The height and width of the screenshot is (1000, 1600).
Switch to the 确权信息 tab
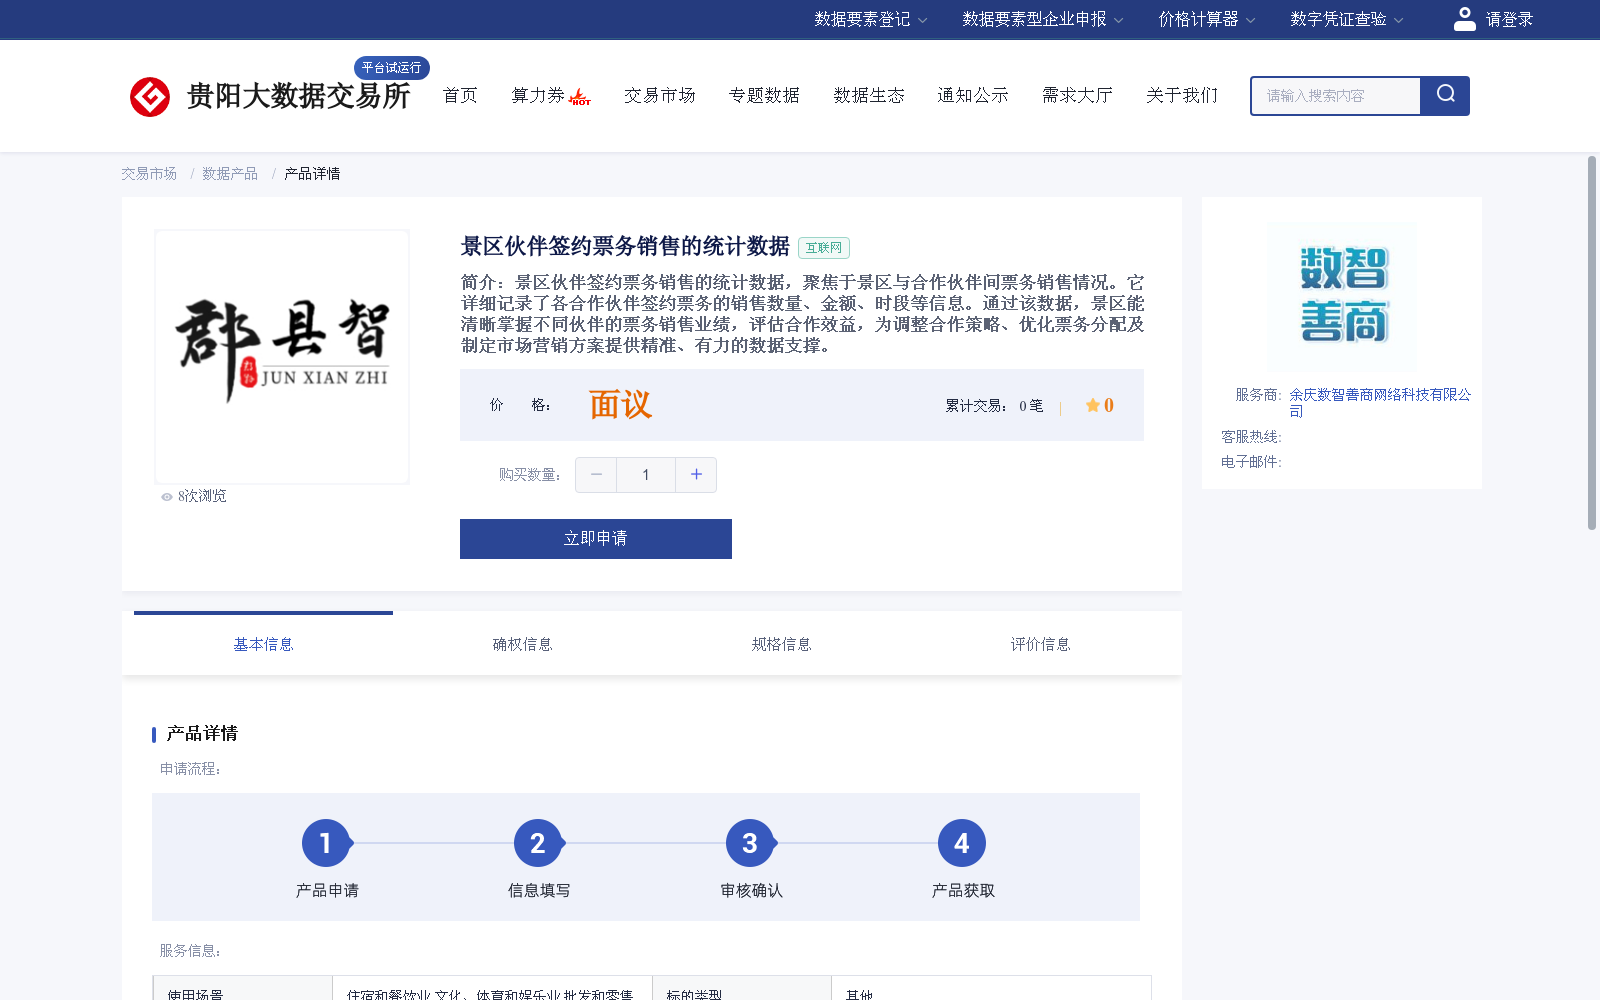point(522,645)
